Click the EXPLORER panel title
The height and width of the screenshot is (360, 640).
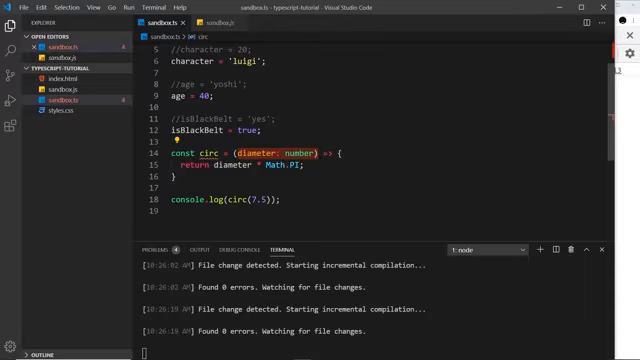click(43, 23)
